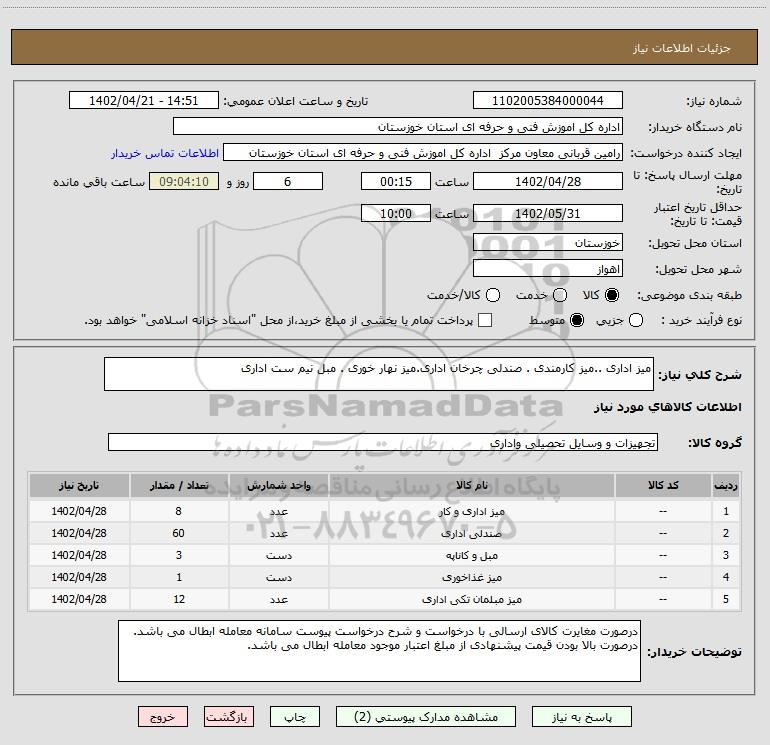Viewport: 770px width, 745px height.
Task: Click the delivery city field اهواز
Action: click(548, 269)
